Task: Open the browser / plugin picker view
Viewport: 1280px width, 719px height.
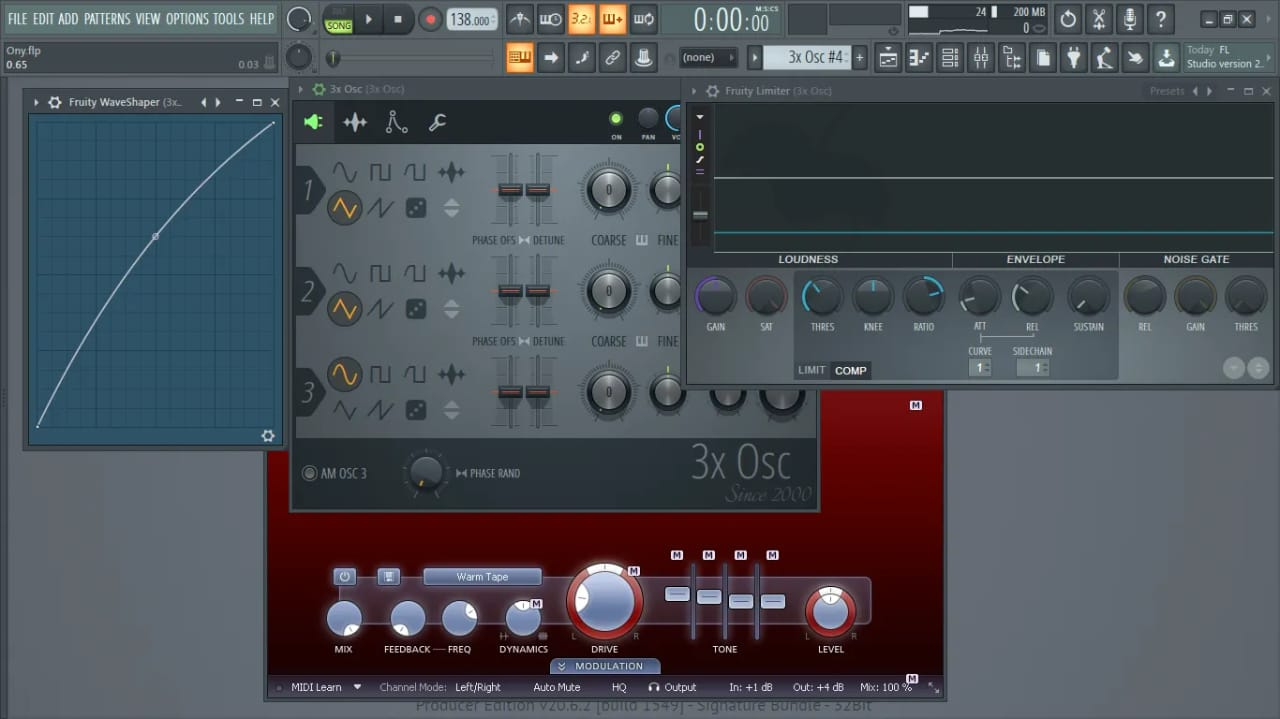Action: (1012, 58)
